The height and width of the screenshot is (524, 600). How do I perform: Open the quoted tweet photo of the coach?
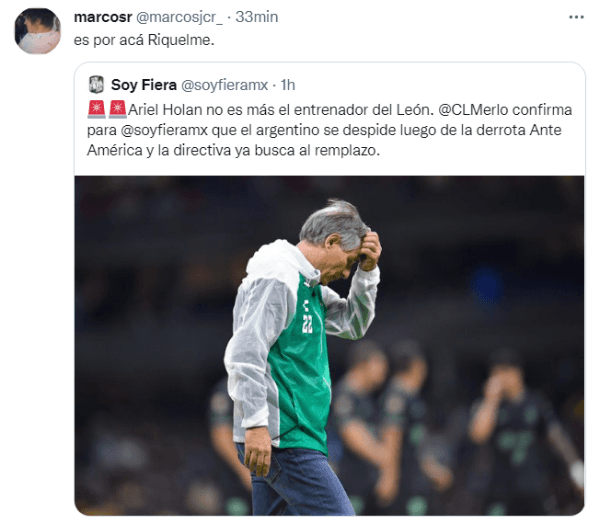tap(329, 345)
